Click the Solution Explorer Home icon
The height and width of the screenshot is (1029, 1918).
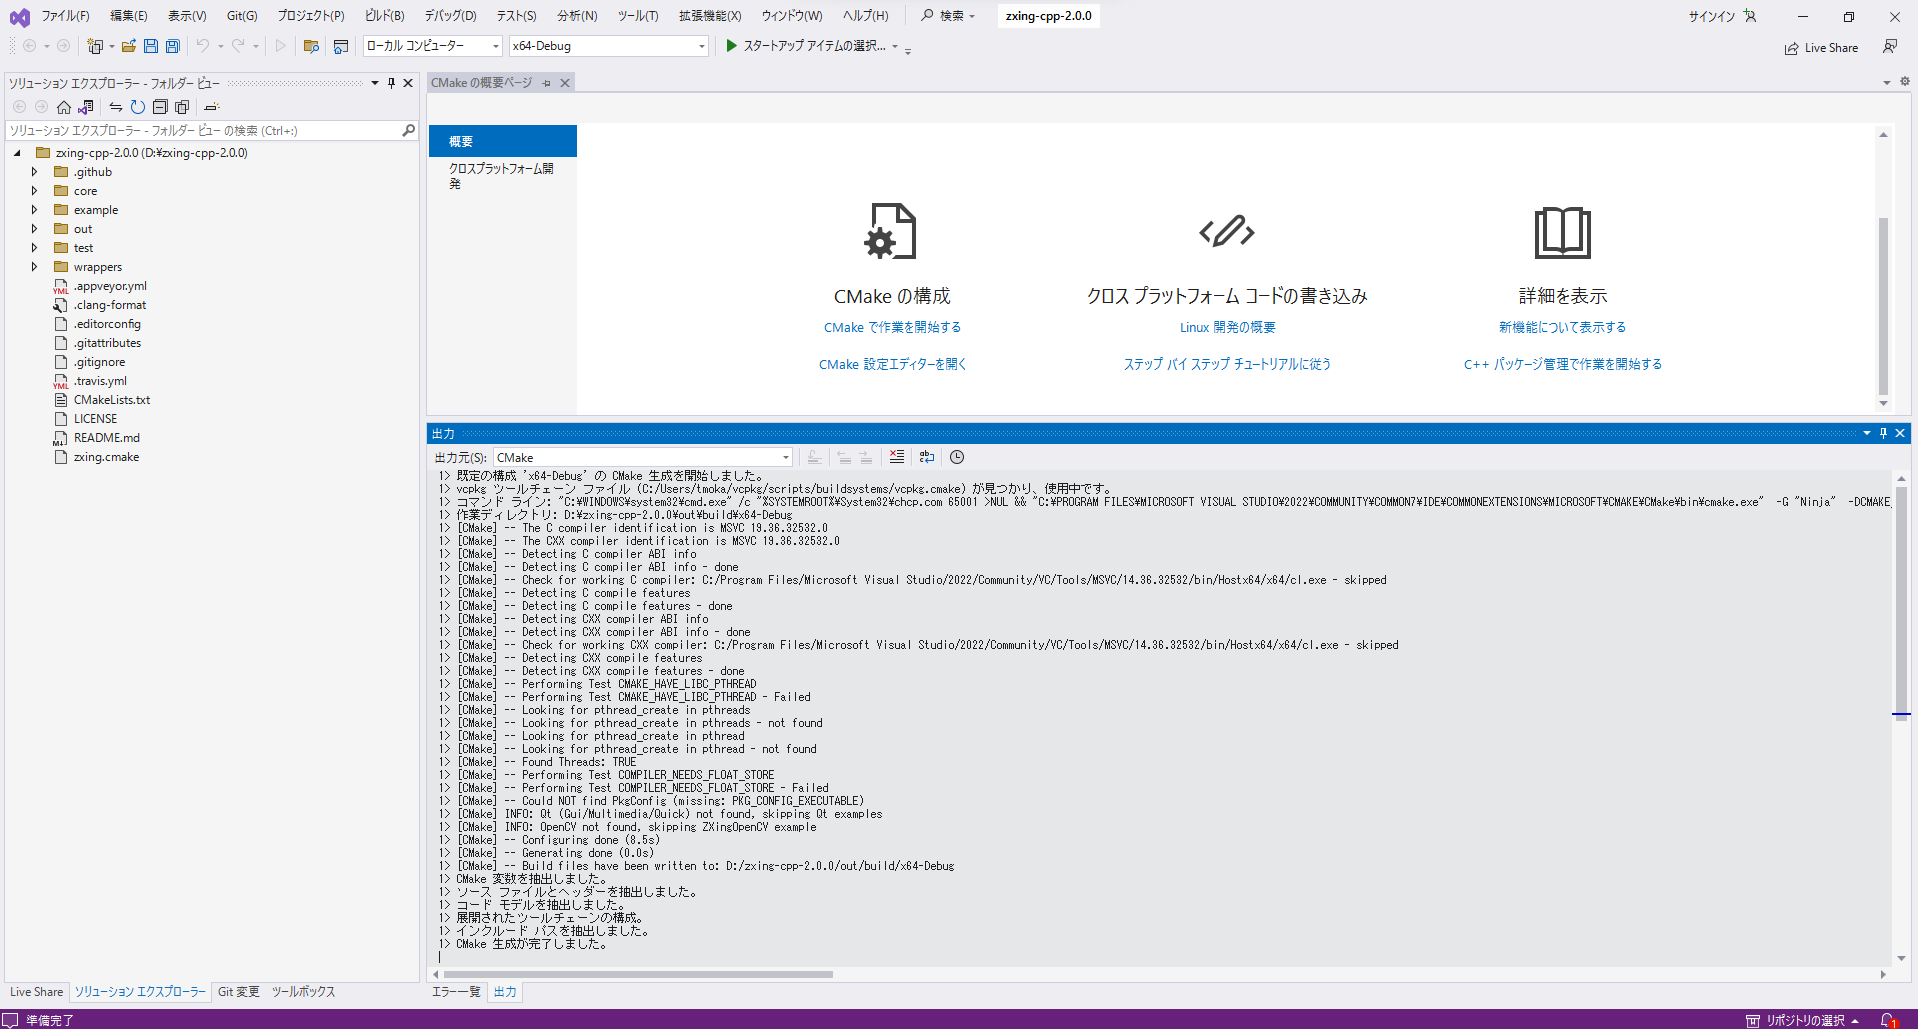(x=64, y=107)
